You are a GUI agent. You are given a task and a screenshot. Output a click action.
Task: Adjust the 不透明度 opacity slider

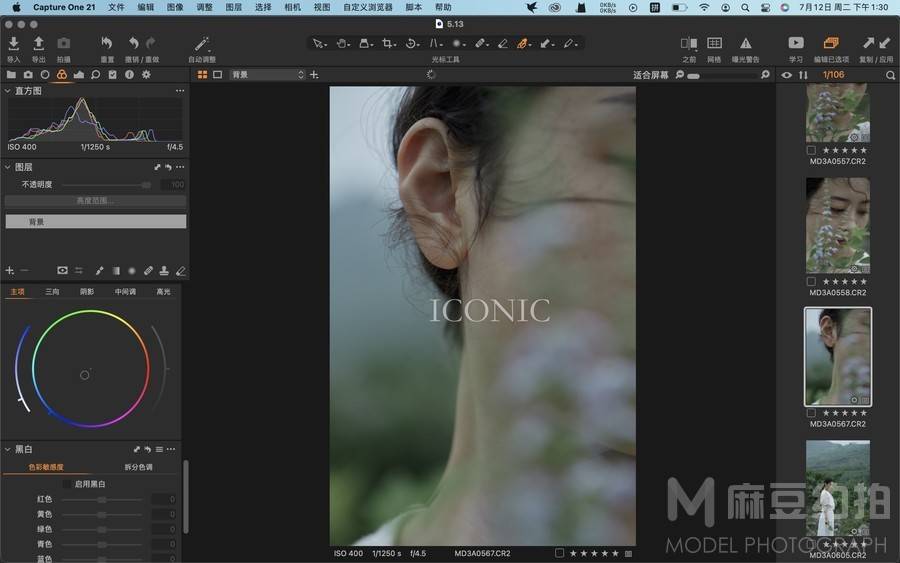tap(106, 185)
